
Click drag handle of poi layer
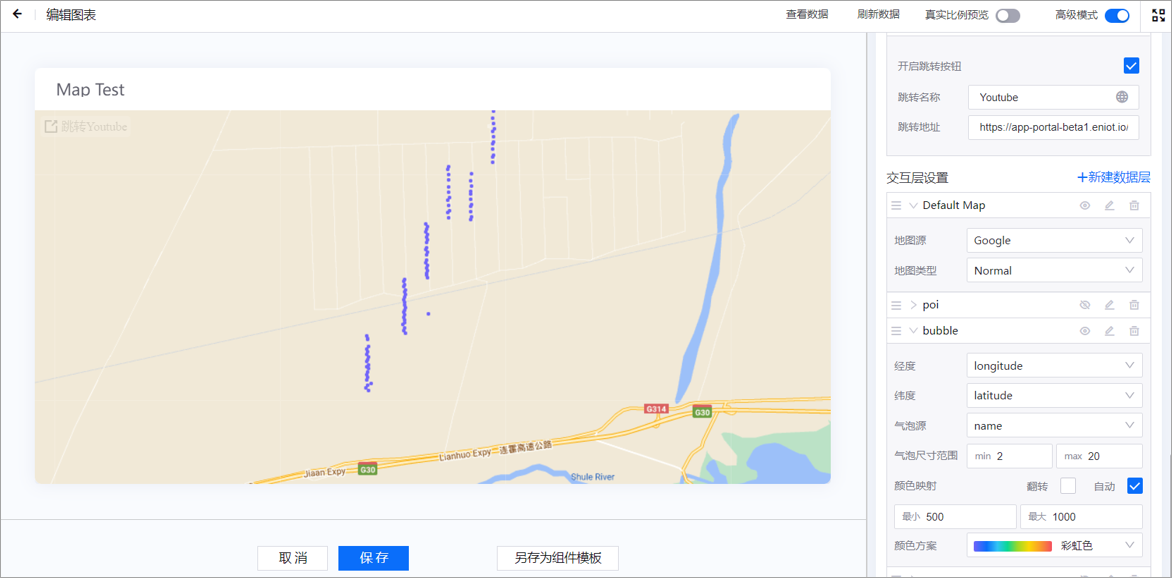[896, 305]
